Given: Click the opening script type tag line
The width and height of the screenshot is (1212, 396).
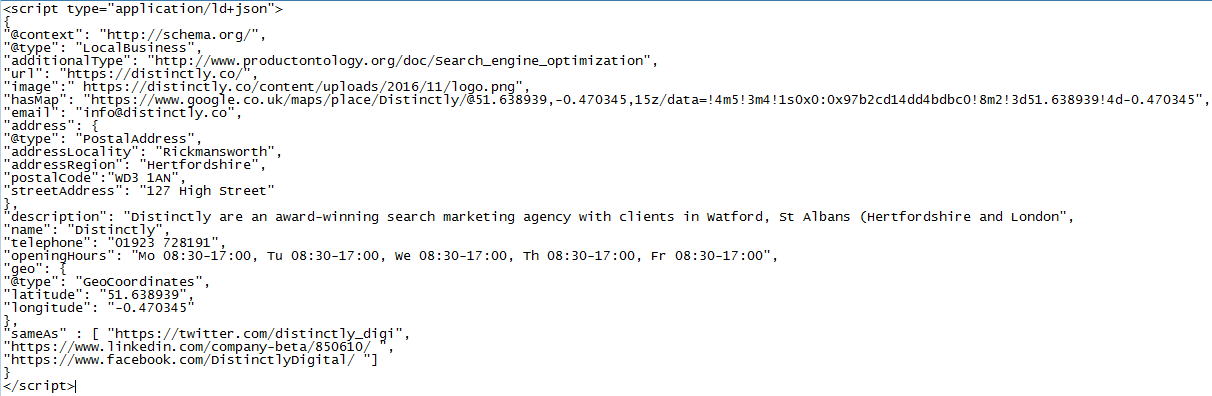Looking at the screenshot, I should (144, 8).
